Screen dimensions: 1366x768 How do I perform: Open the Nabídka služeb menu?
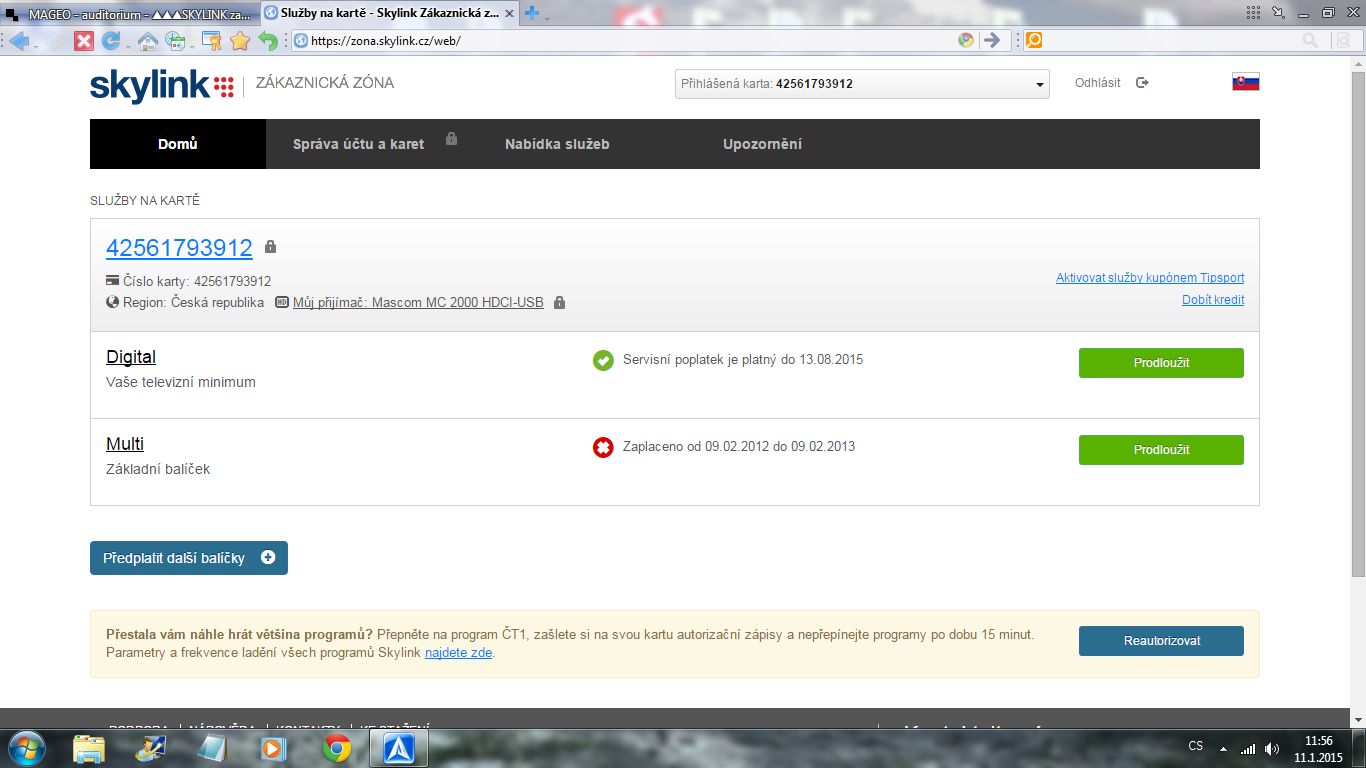pyautogui.click(x=557, y=144)
